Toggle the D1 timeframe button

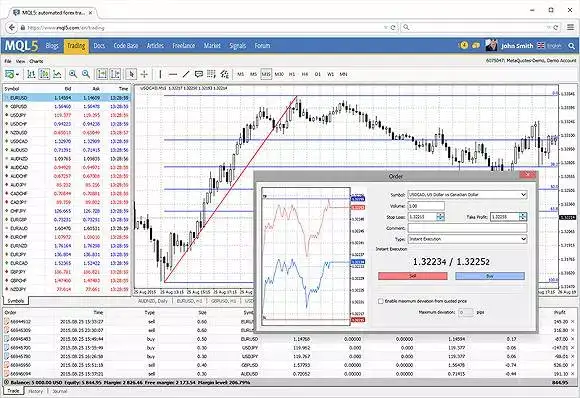317,74
